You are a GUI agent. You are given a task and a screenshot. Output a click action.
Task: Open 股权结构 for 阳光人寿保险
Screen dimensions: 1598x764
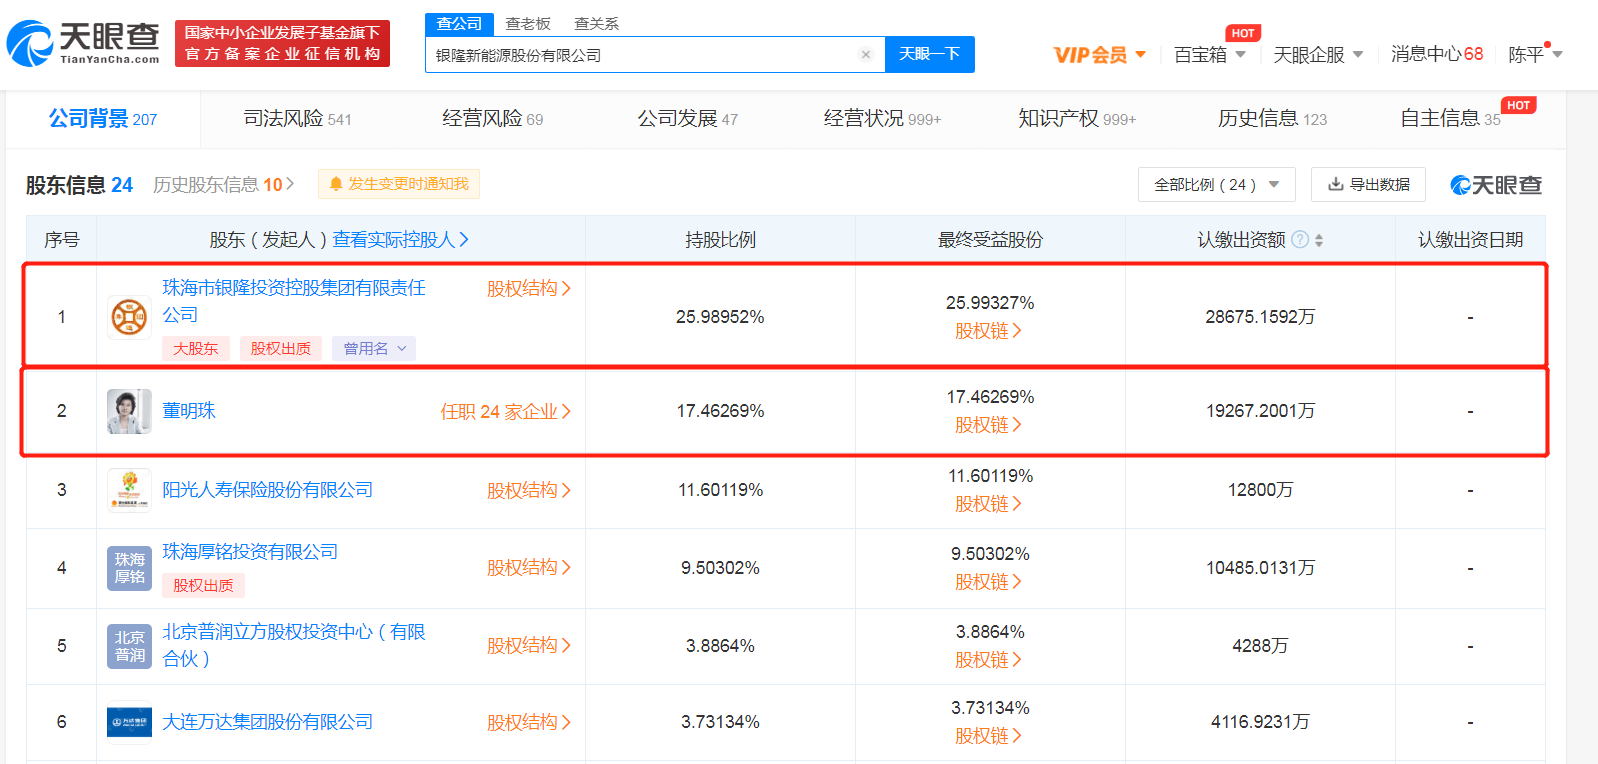point(529,491)
